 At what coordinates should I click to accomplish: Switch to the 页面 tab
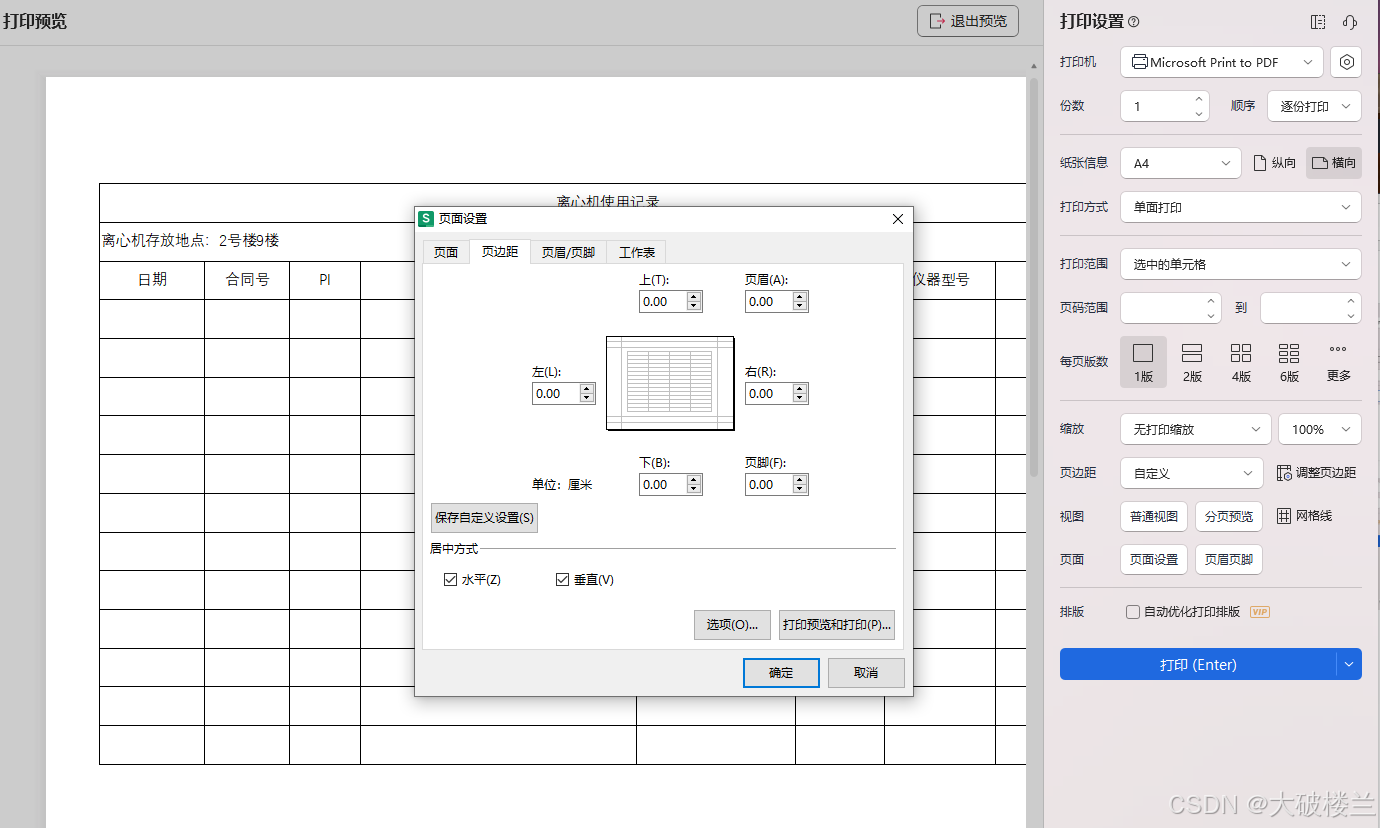click(446, 253)
